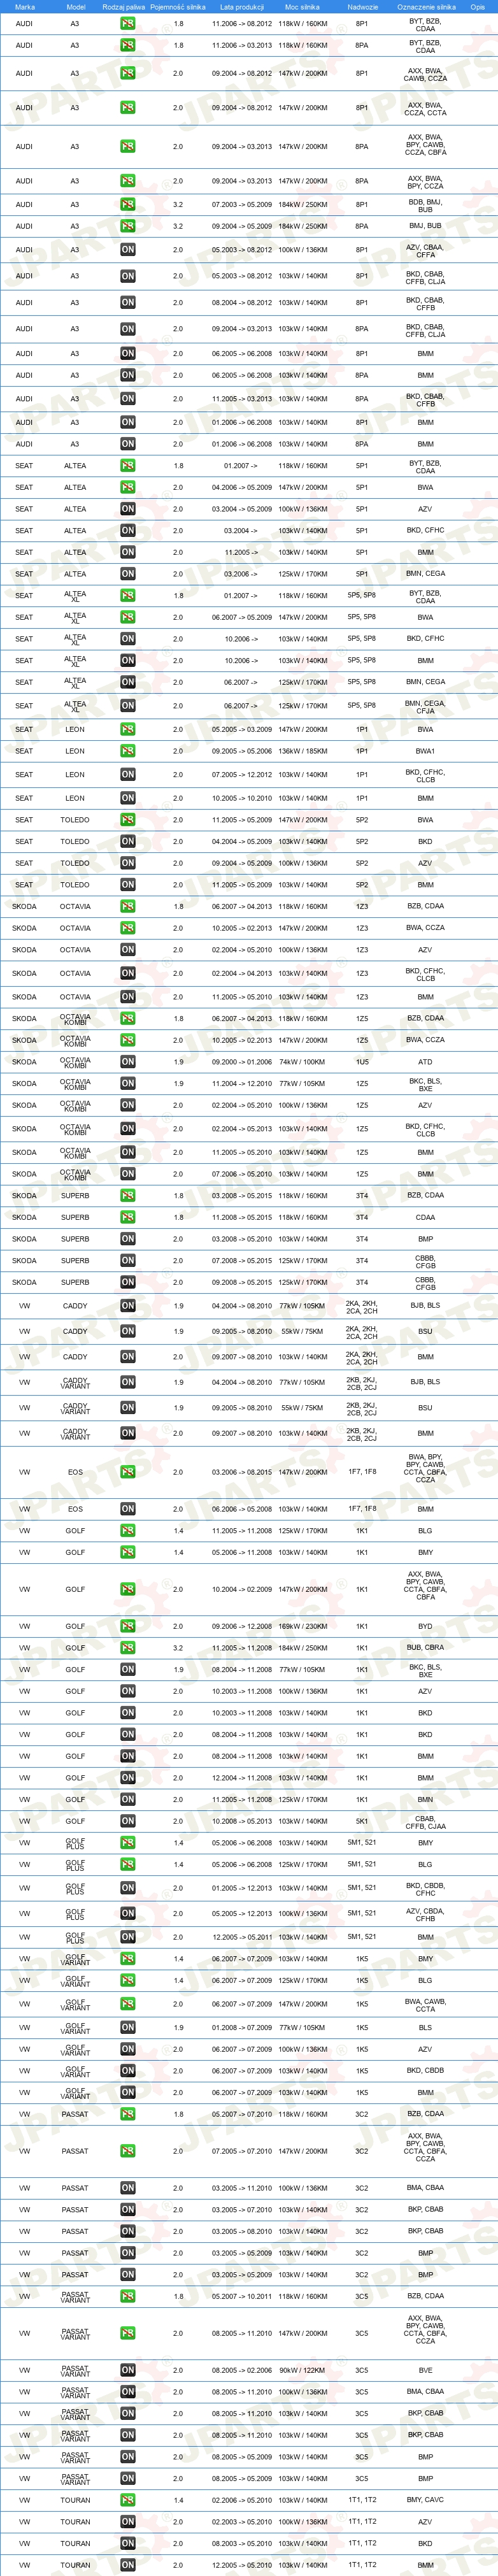Click engine code cell 'CBAB, CFFB, CJAA'

(x=425, y=1823)
